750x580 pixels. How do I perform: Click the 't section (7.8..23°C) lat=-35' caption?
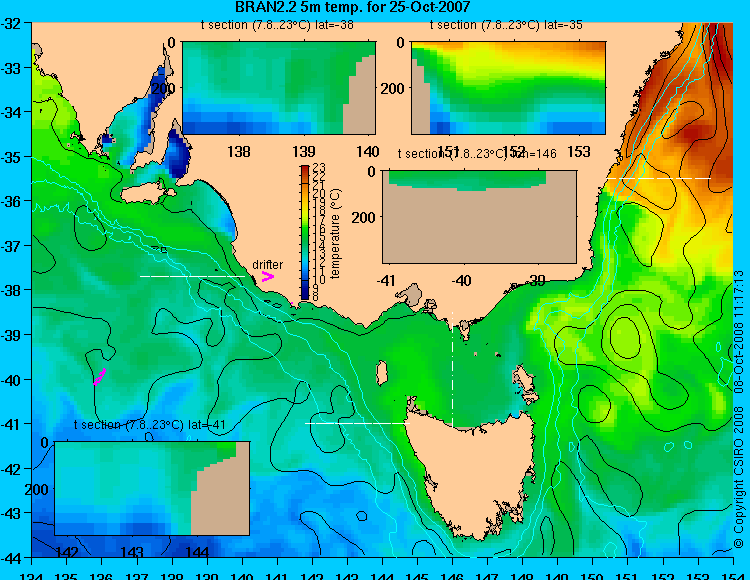(506, 25)
